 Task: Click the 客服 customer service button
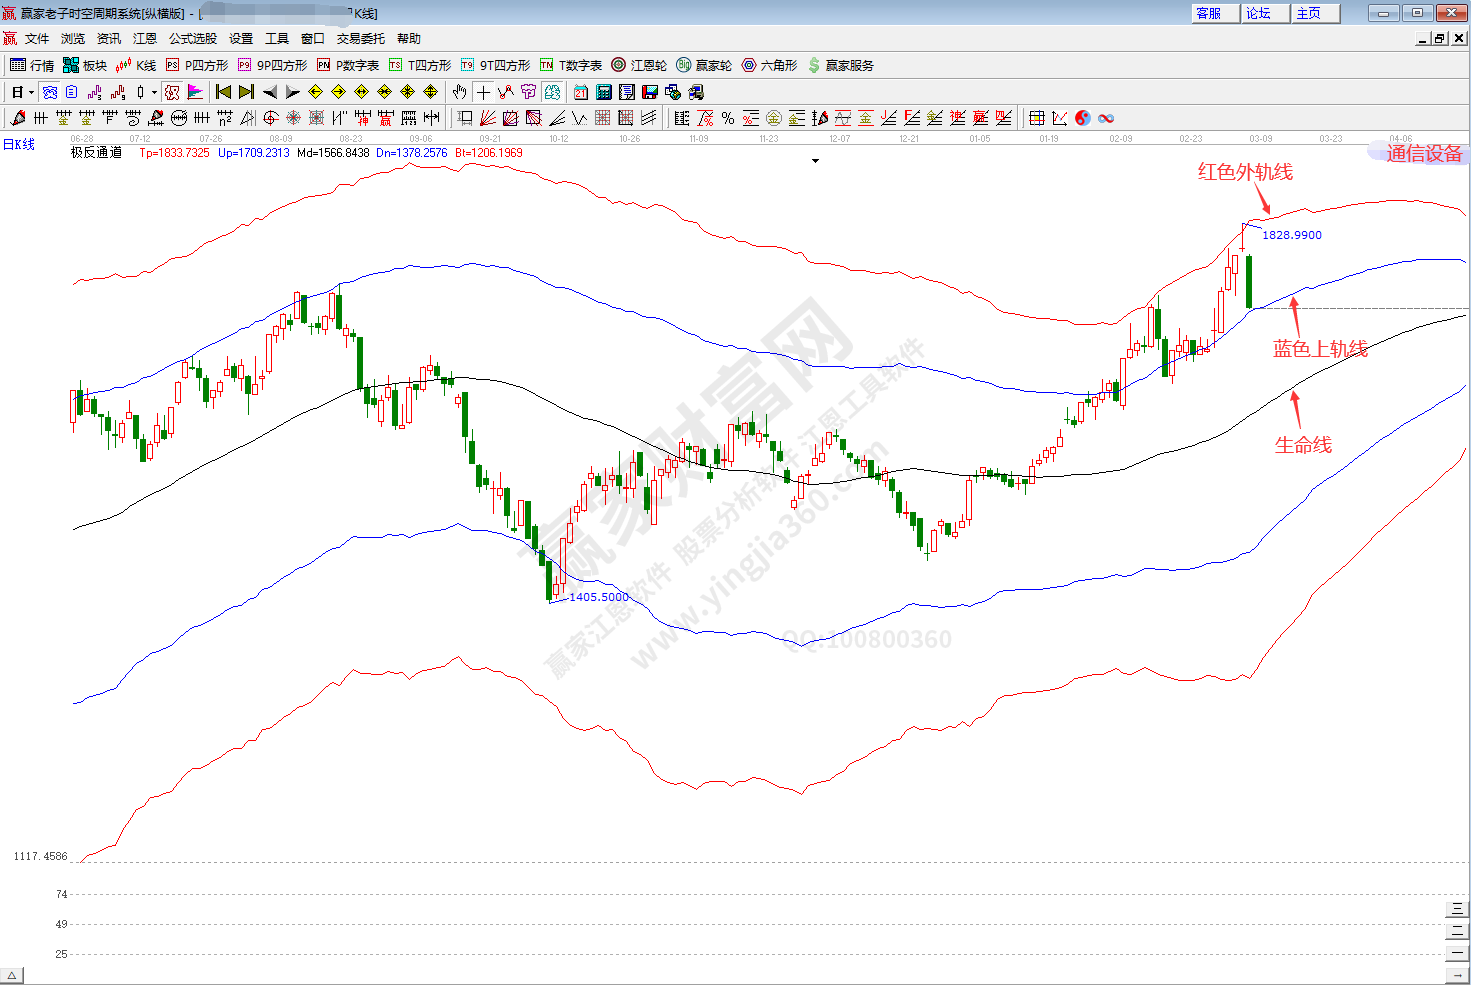1209,13
